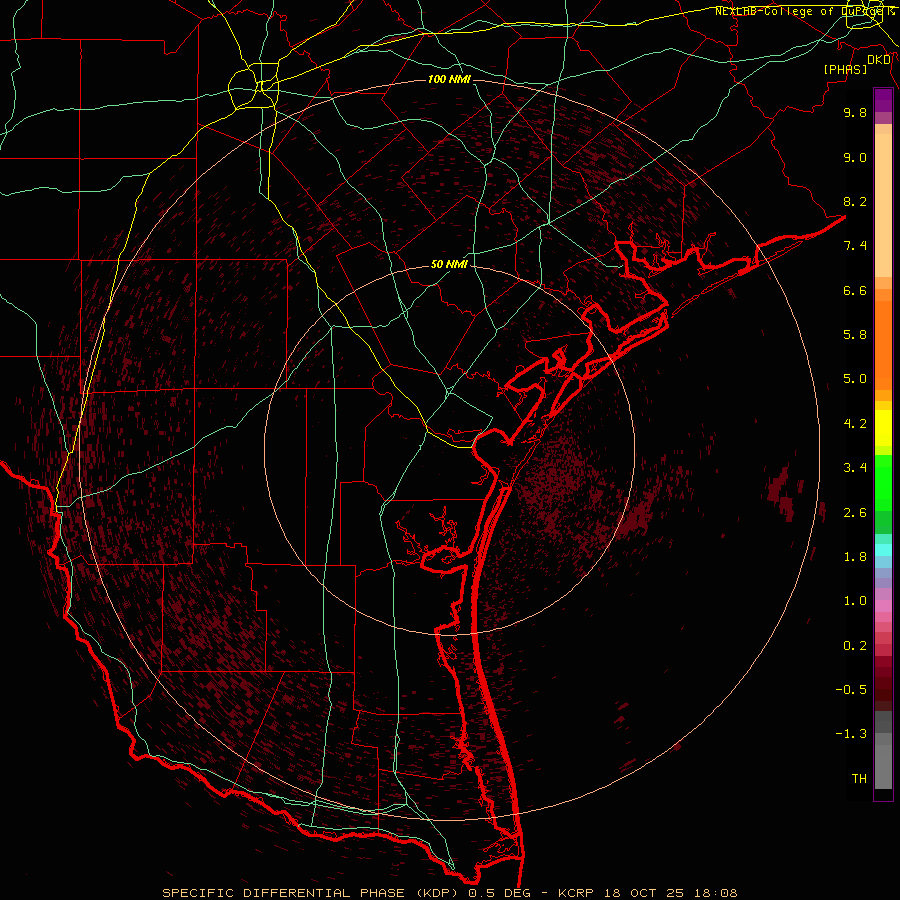Click the 4.2 legend value

point(855,424)
